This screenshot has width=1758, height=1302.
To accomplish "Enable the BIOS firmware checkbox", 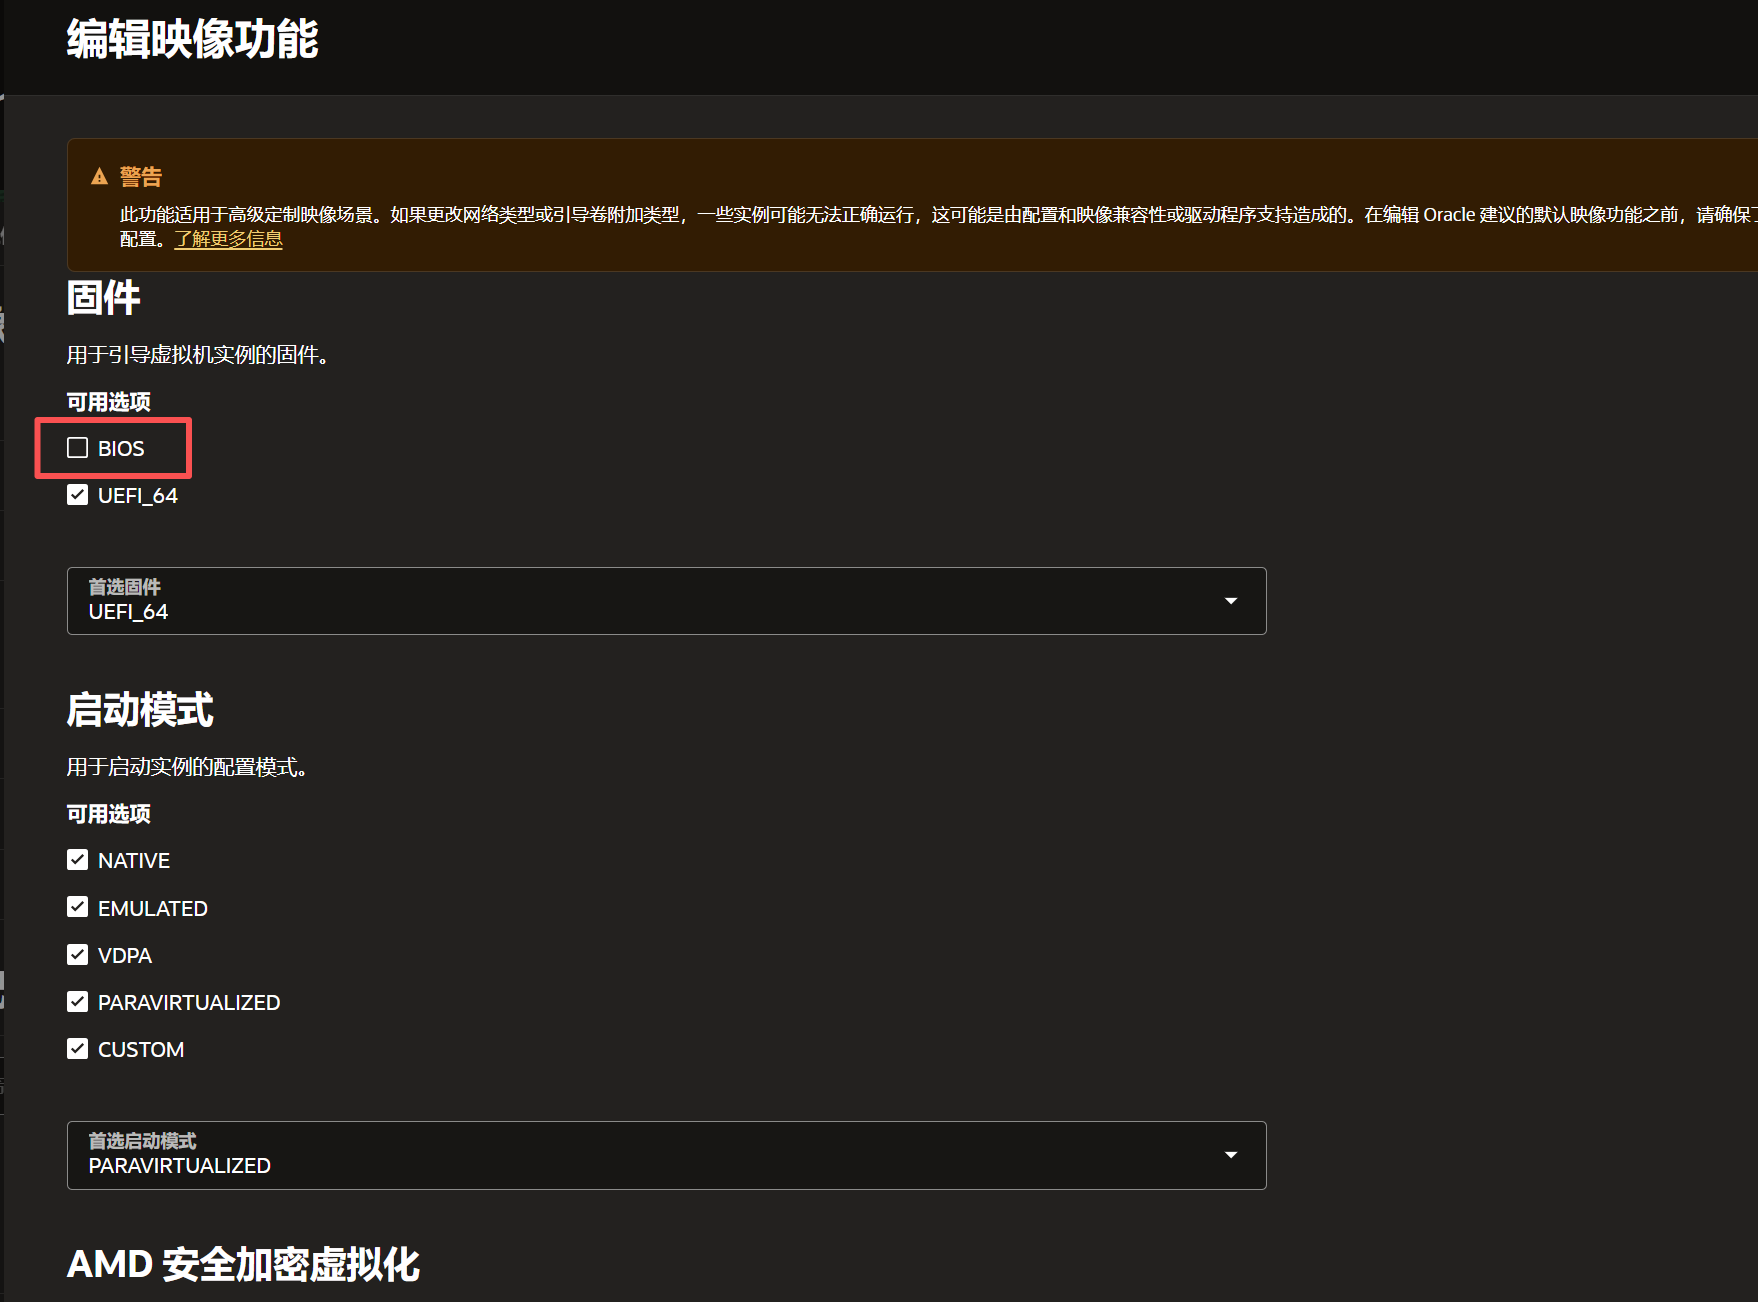I will click(78, 448).
